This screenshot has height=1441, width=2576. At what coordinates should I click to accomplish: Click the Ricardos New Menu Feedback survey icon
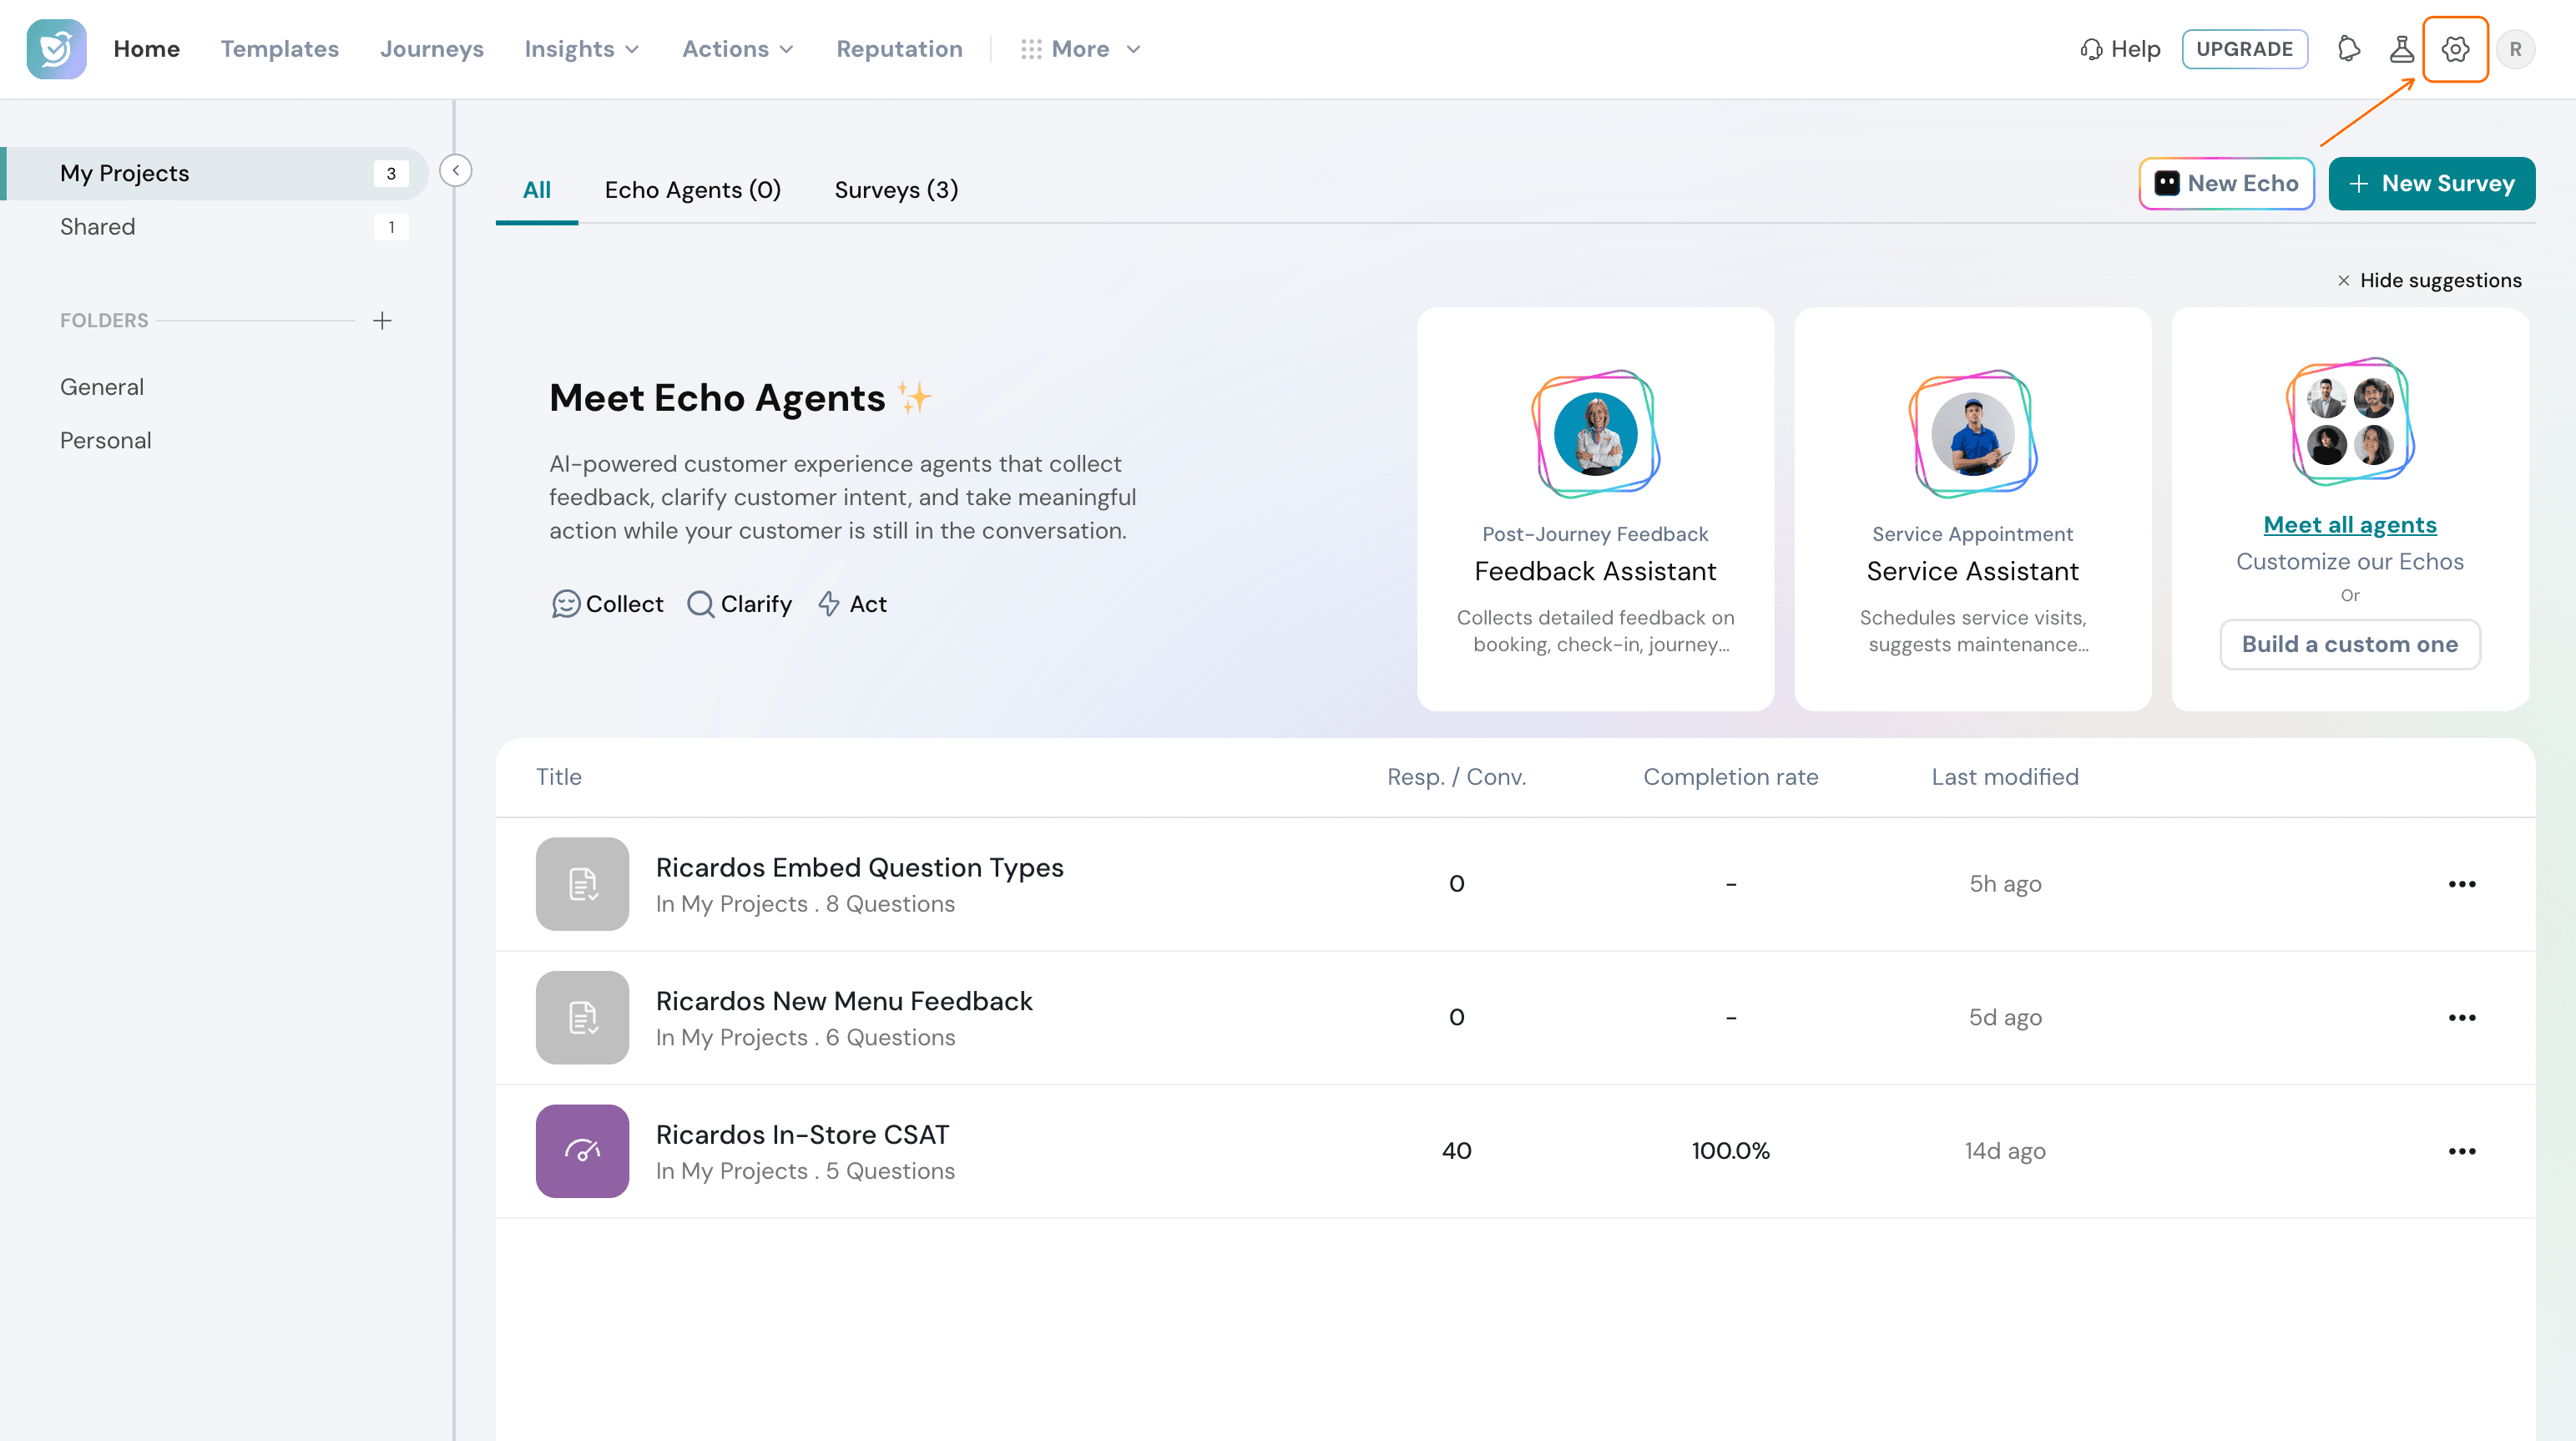pos(582,1018)
